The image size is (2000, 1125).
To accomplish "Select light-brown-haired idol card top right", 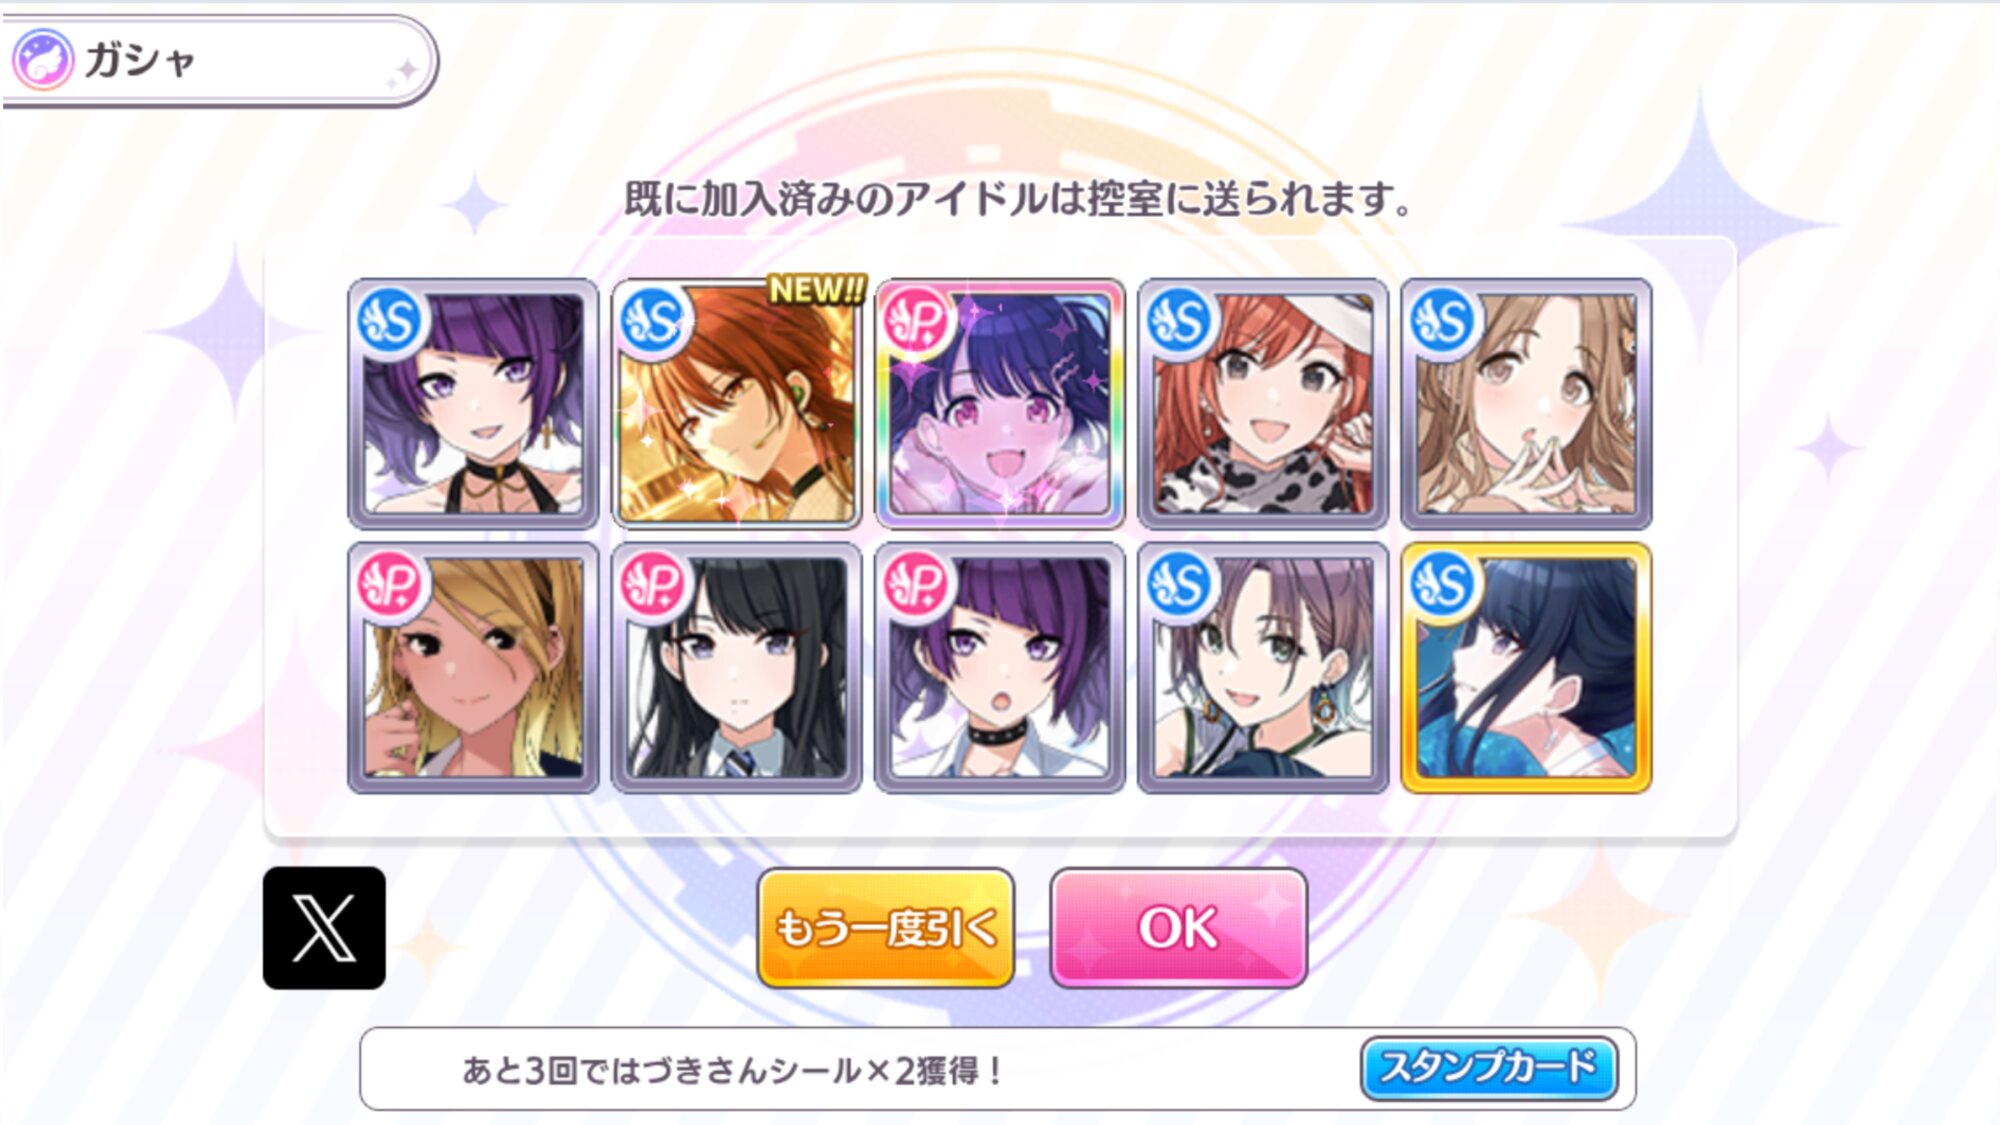I will point(1526,404).
